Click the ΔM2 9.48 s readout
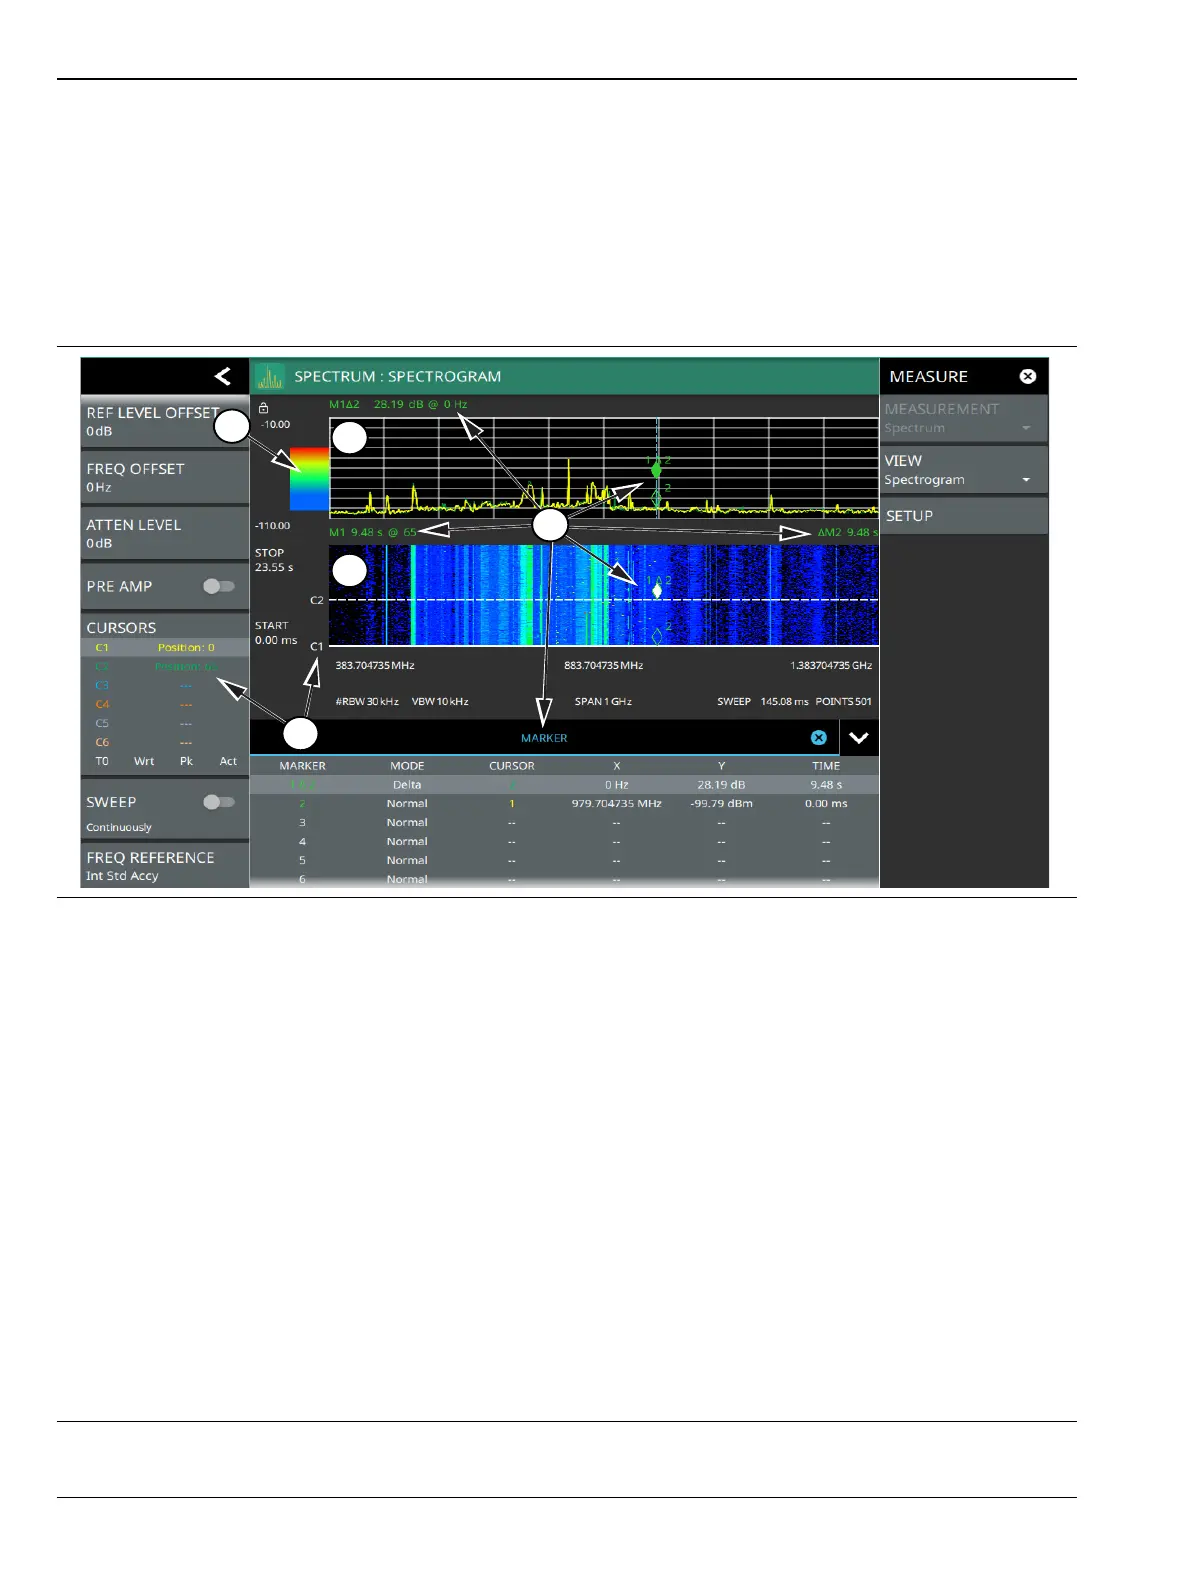 847,532
